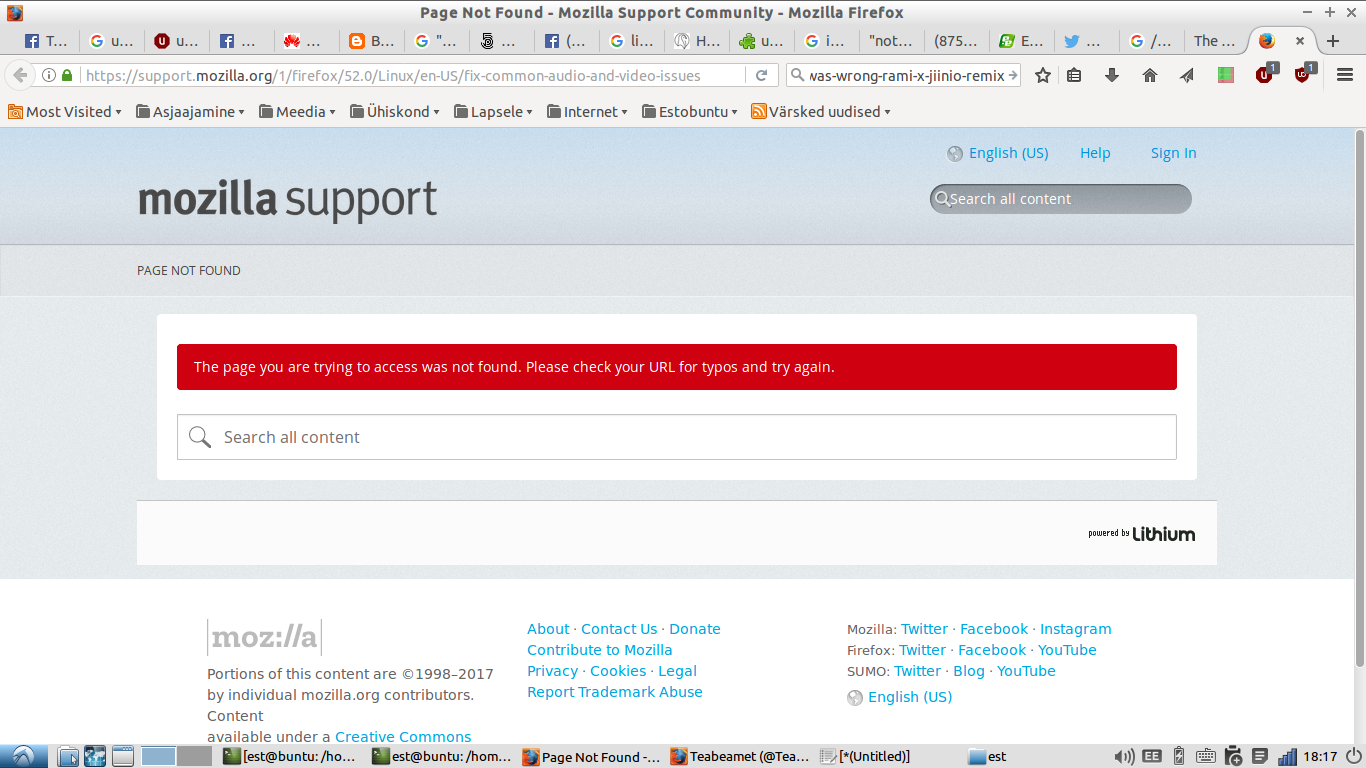Switch to the tab starting with "not...
The width and height of the screenshot is (1366, 768).
(890, 41)
